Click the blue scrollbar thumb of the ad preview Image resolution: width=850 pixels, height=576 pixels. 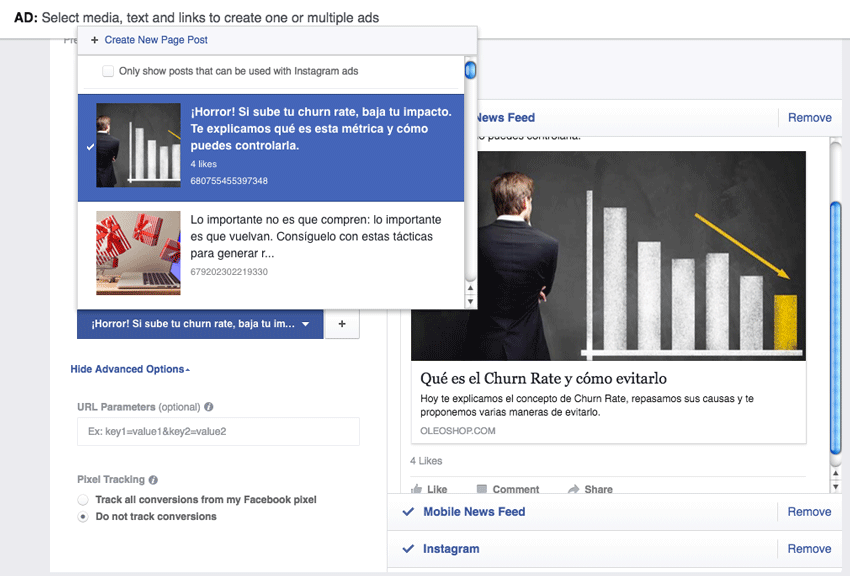pos(835,328)
